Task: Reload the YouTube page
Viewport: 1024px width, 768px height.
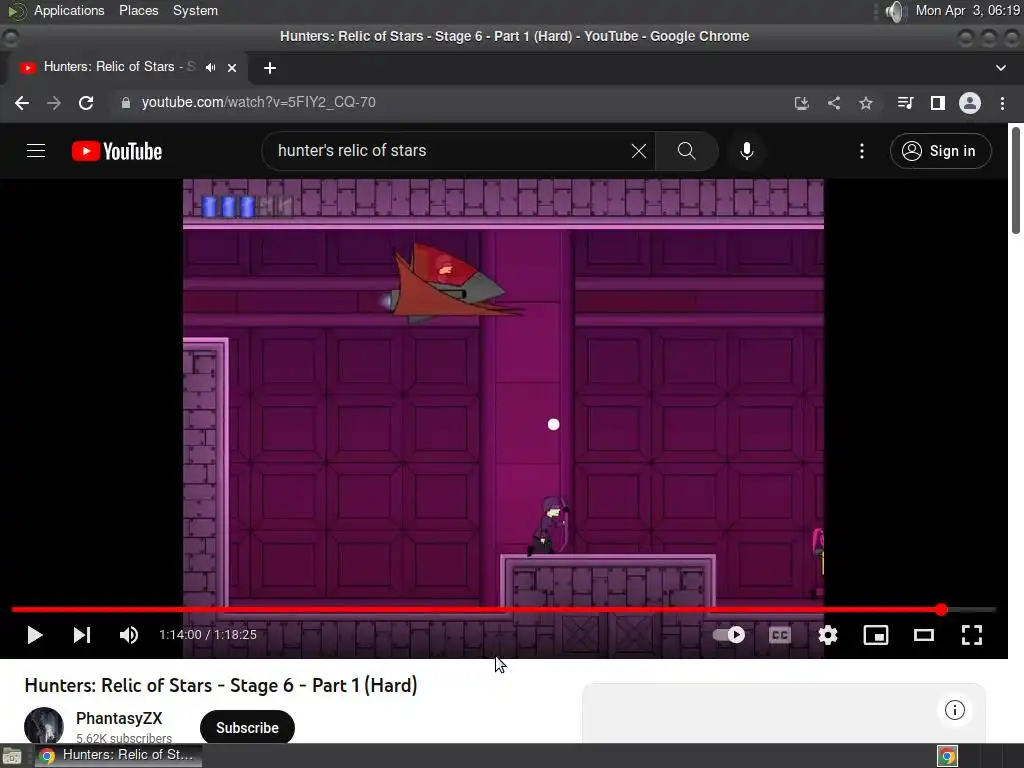Action: [86, 103]
